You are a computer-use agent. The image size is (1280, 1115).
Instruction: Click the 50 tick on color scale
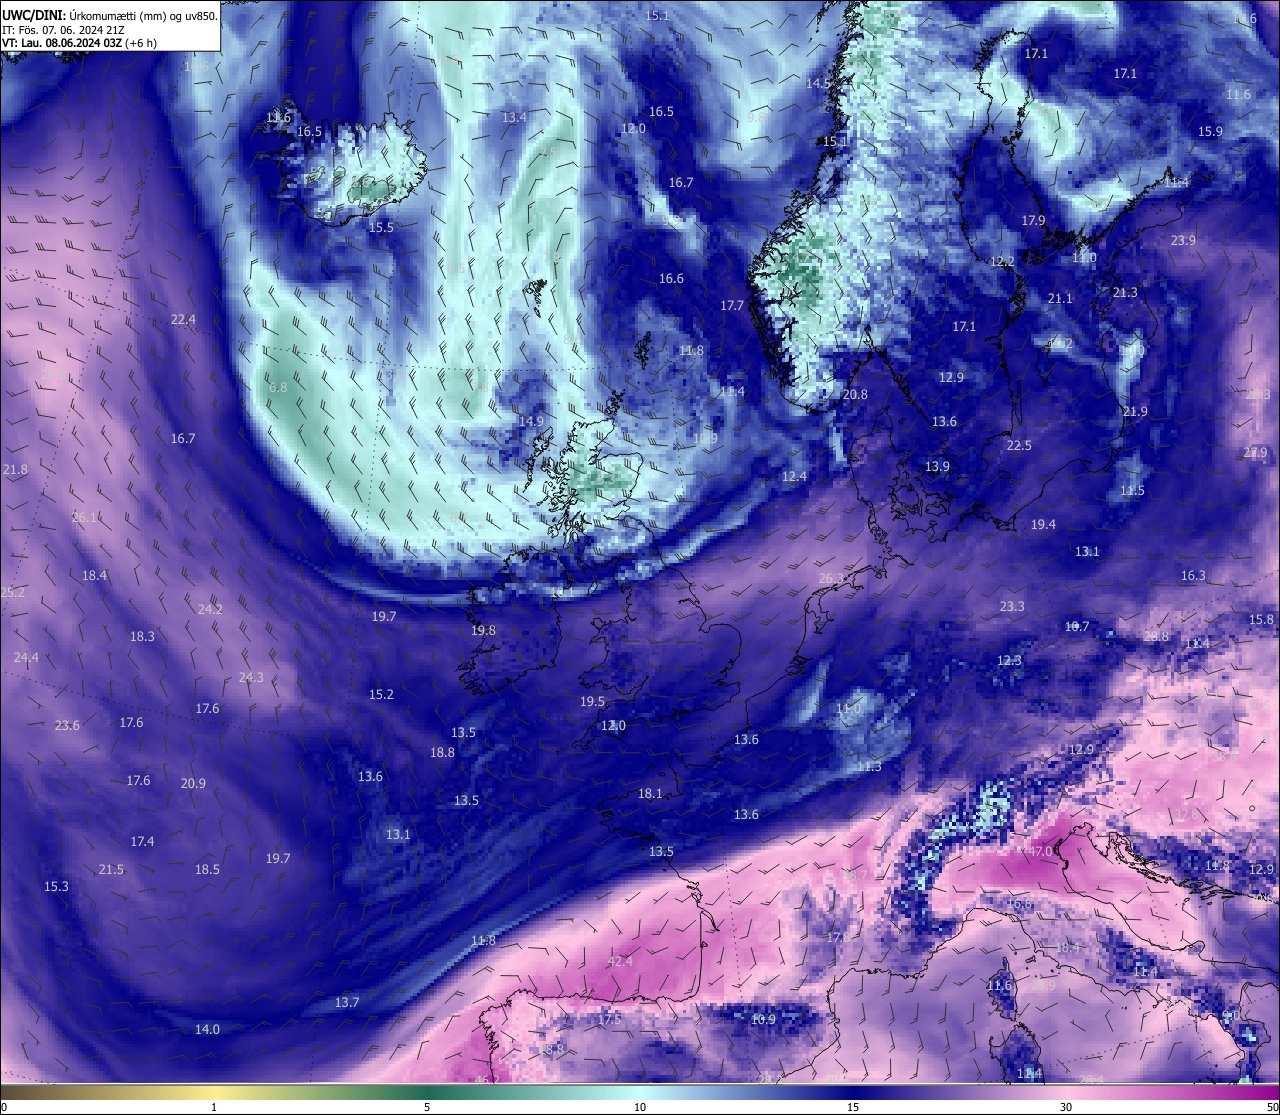[1272, 1107]
